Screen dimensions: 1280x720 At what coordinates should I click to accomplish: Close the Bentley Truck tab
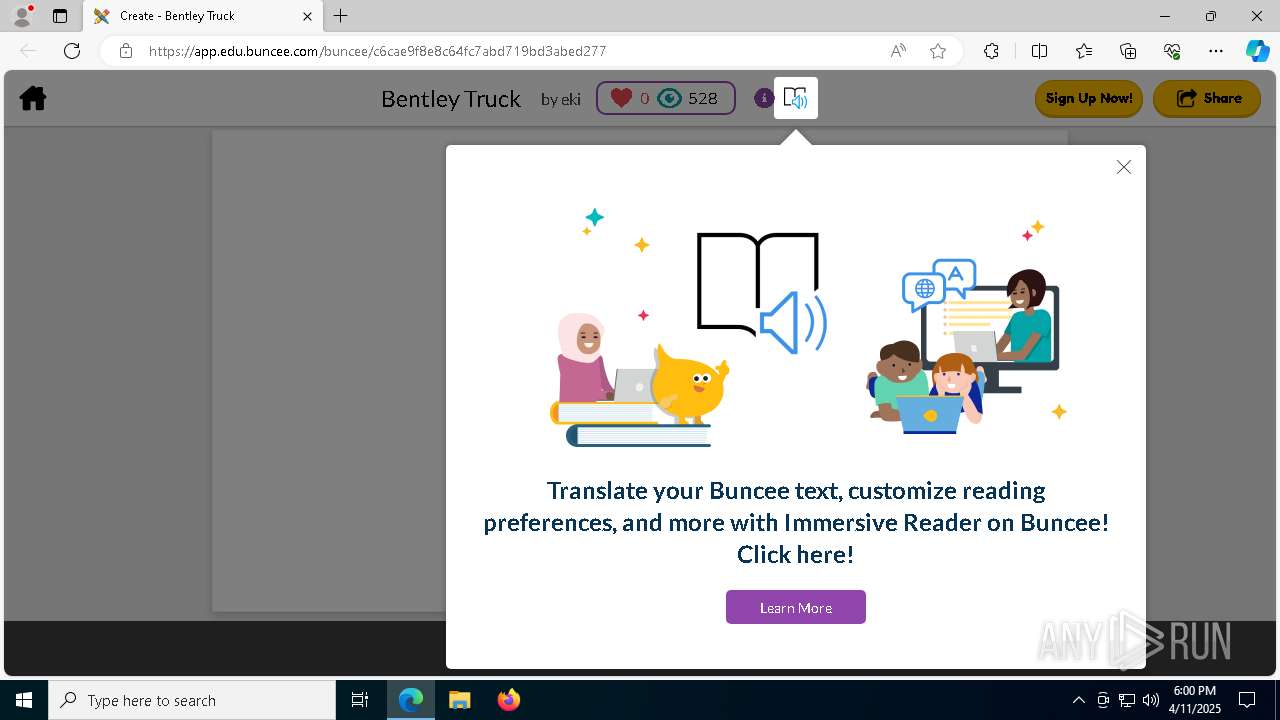tap(307, 16)
